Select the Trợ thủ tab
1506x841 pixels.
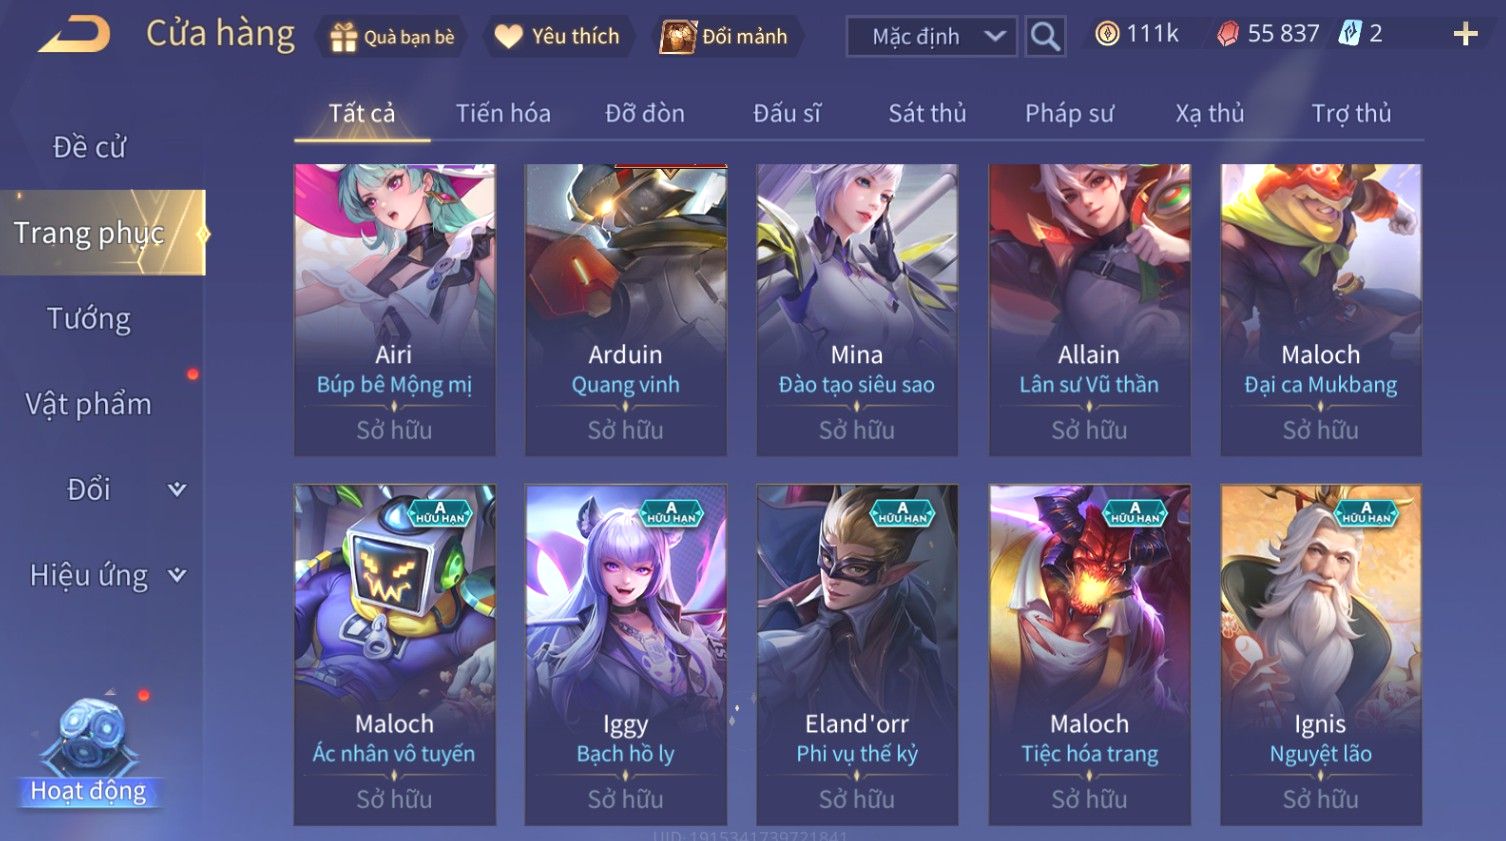pyautogui.click(x=1351, y=113)
